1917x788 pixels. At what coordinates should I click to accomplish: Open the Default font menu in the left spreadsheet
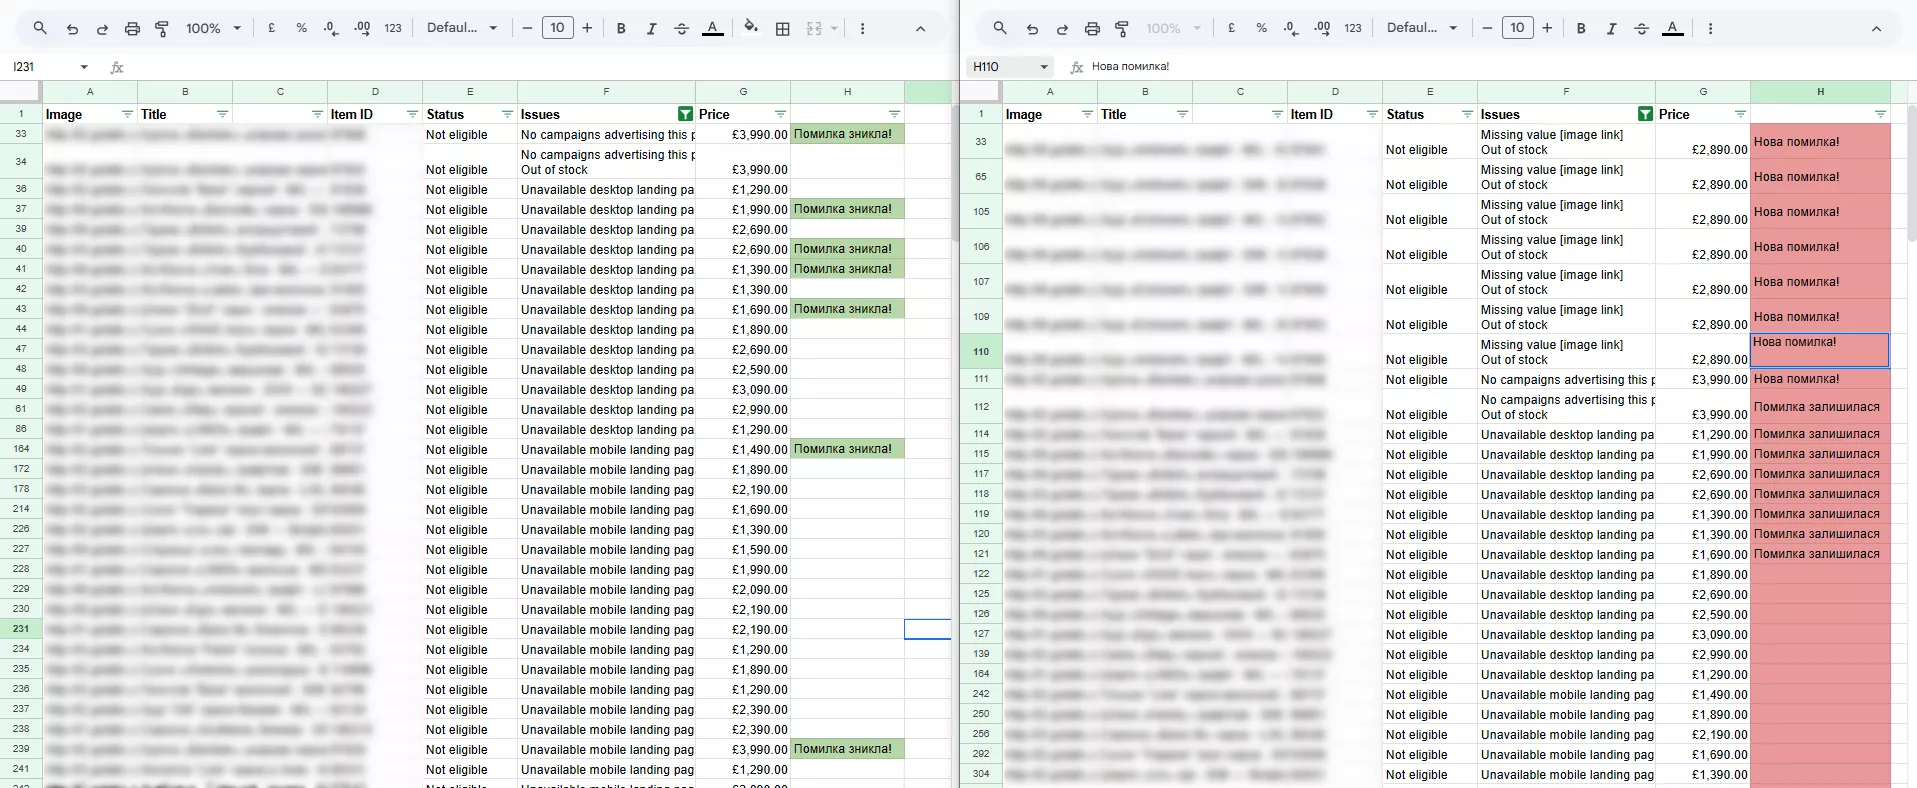coord(462,29)
